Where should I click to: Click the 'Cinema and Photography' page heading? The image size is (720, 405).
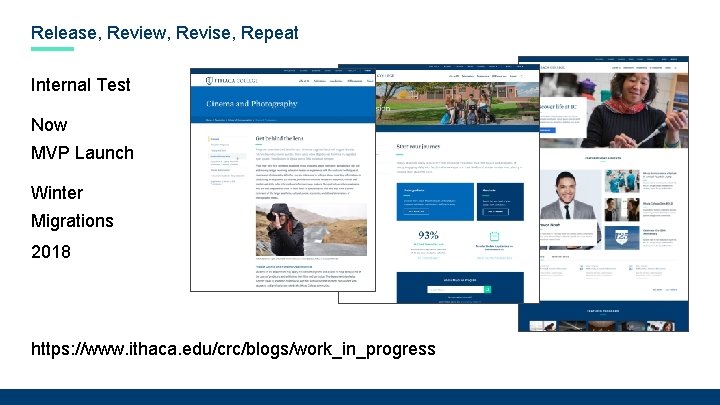click(x=252, y=104)
